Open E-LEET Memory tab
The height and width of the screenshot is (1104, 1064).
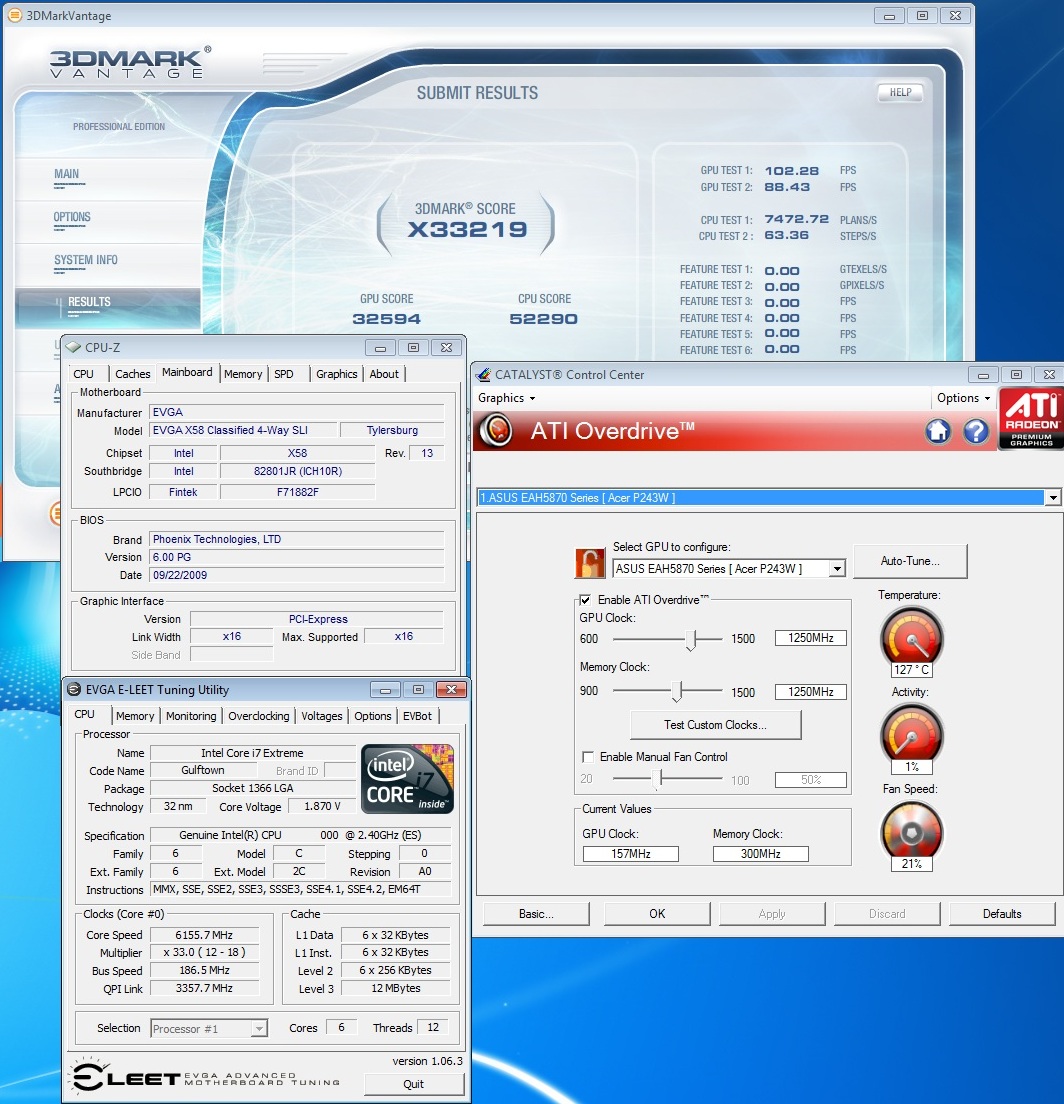(x=134, y=716)
